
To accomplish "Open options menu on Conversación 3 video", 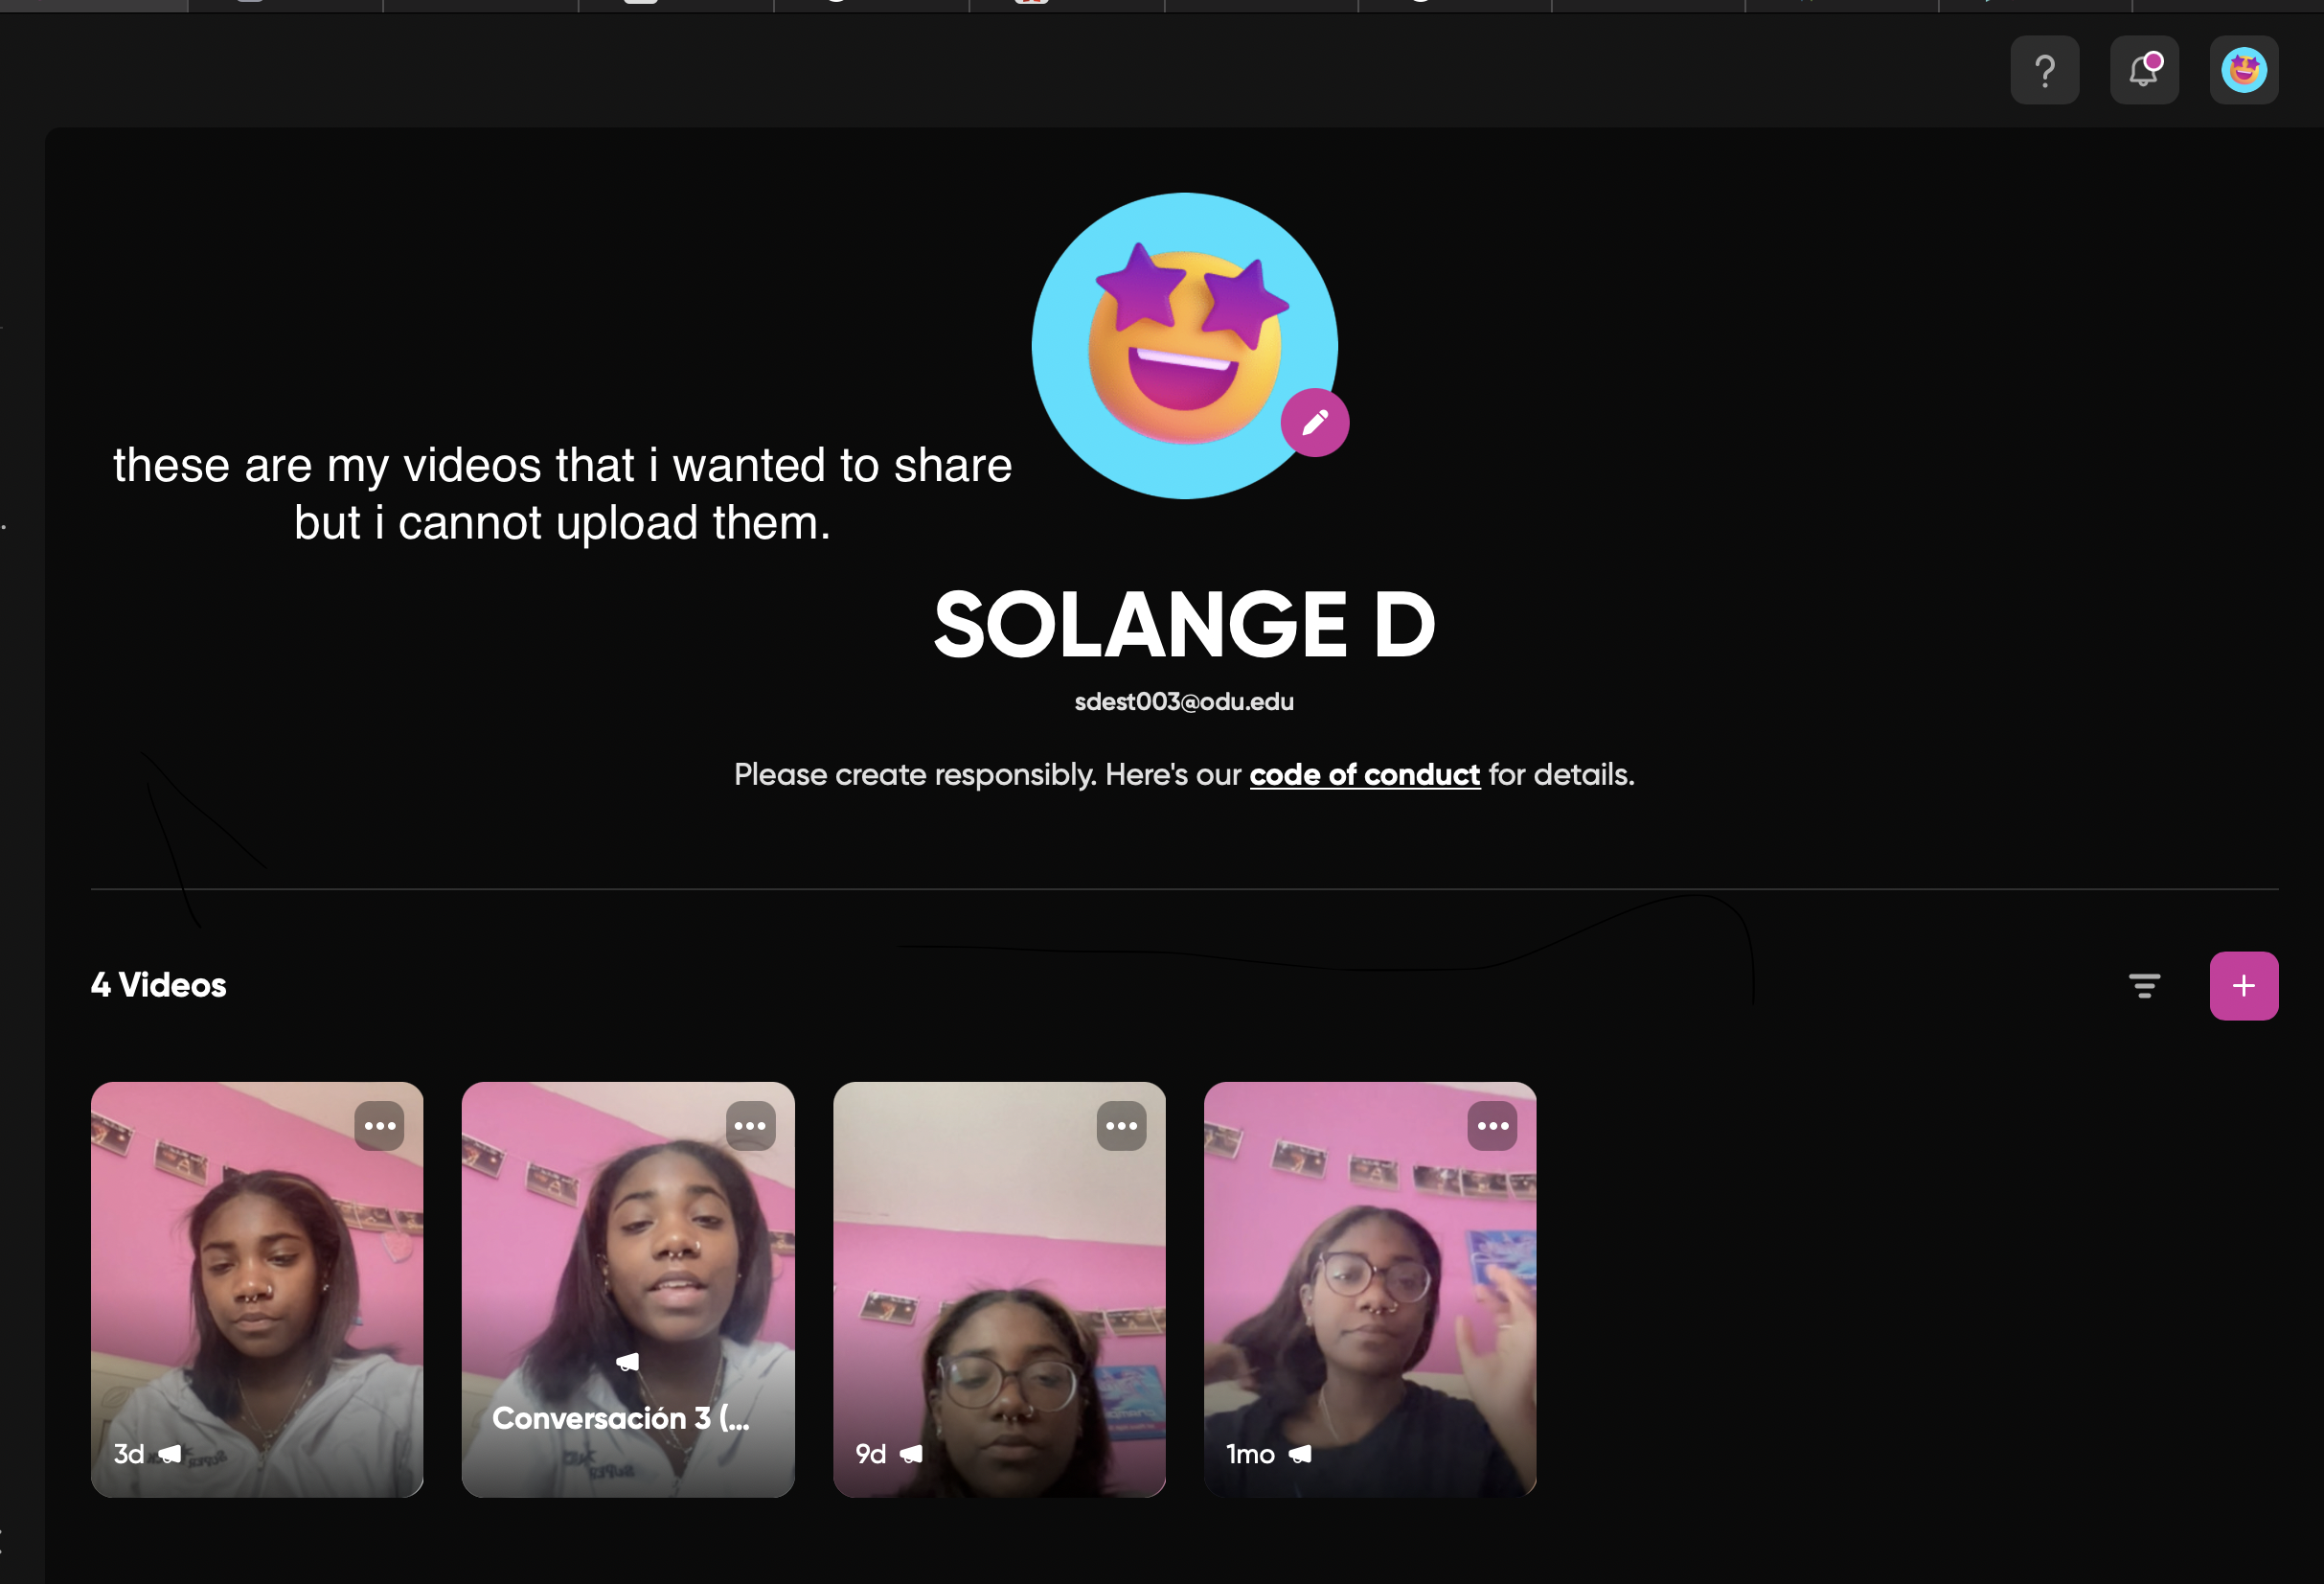I will click(x=750, y=1126).
